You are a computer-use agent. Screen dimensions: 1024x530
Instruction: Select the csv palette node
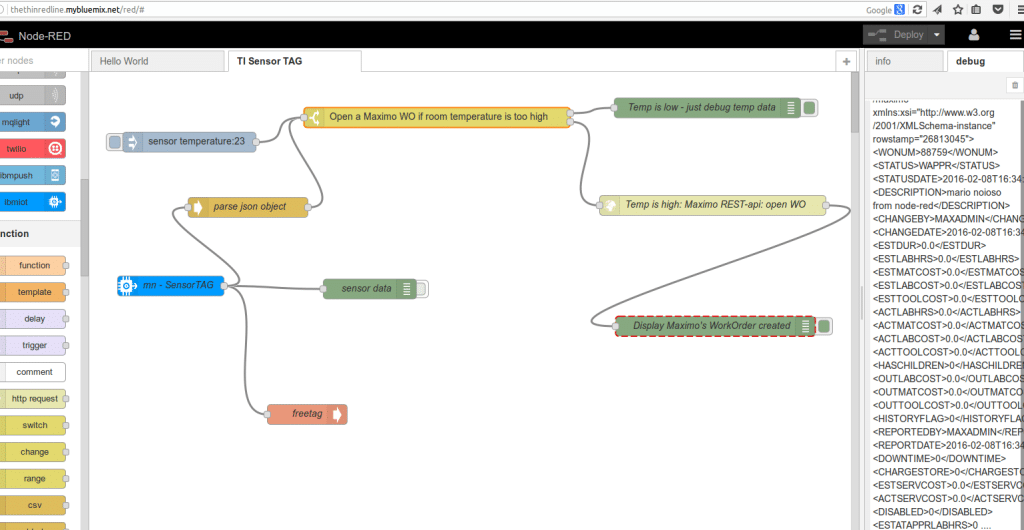click(34, 505)
